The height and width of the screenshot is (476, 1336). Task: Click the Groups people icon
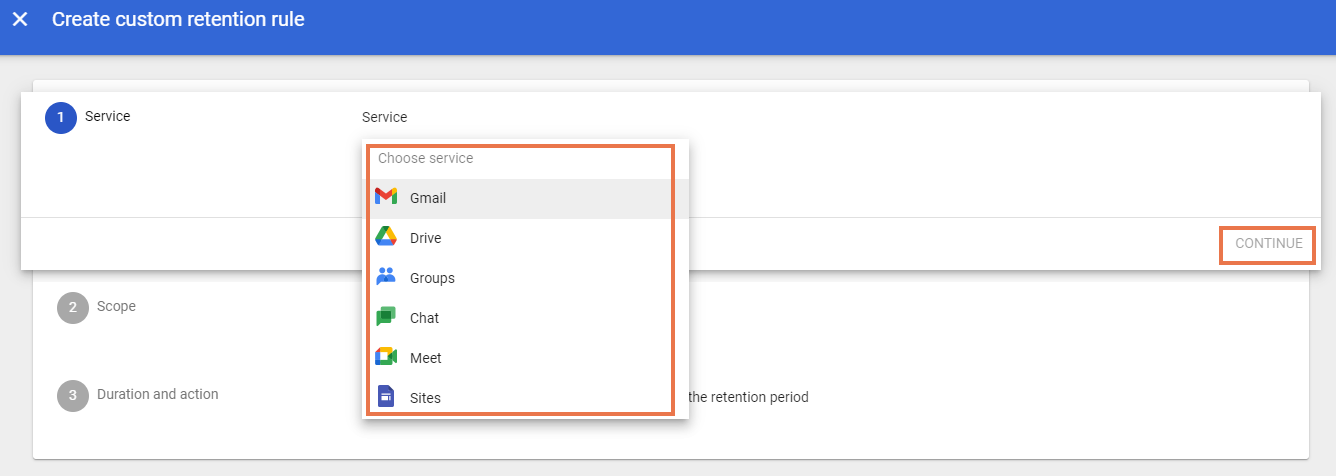[386, 277]
